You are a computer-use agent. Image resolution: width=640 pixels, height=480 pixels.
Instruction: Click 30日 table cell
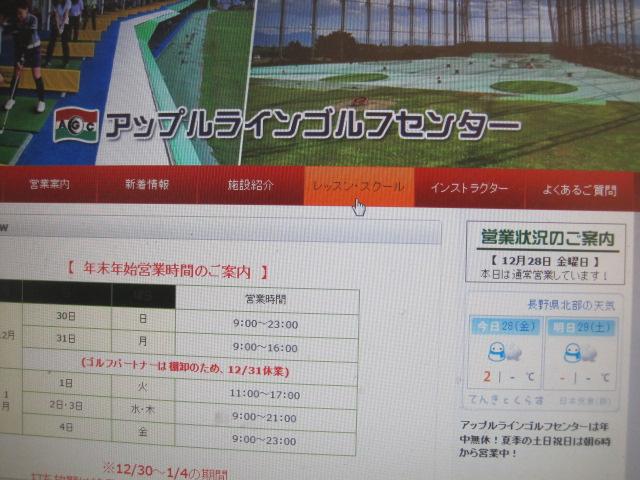click(66, 316)
